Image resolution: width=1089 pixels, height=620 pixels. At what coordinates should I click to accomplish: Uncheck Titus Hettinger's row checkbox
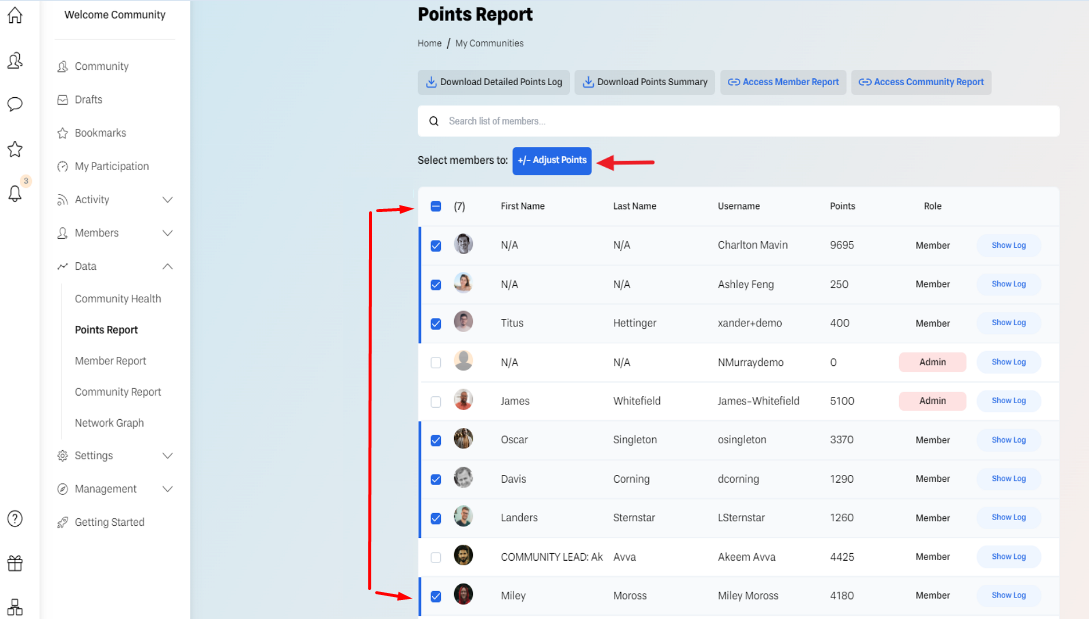[435, 324]
